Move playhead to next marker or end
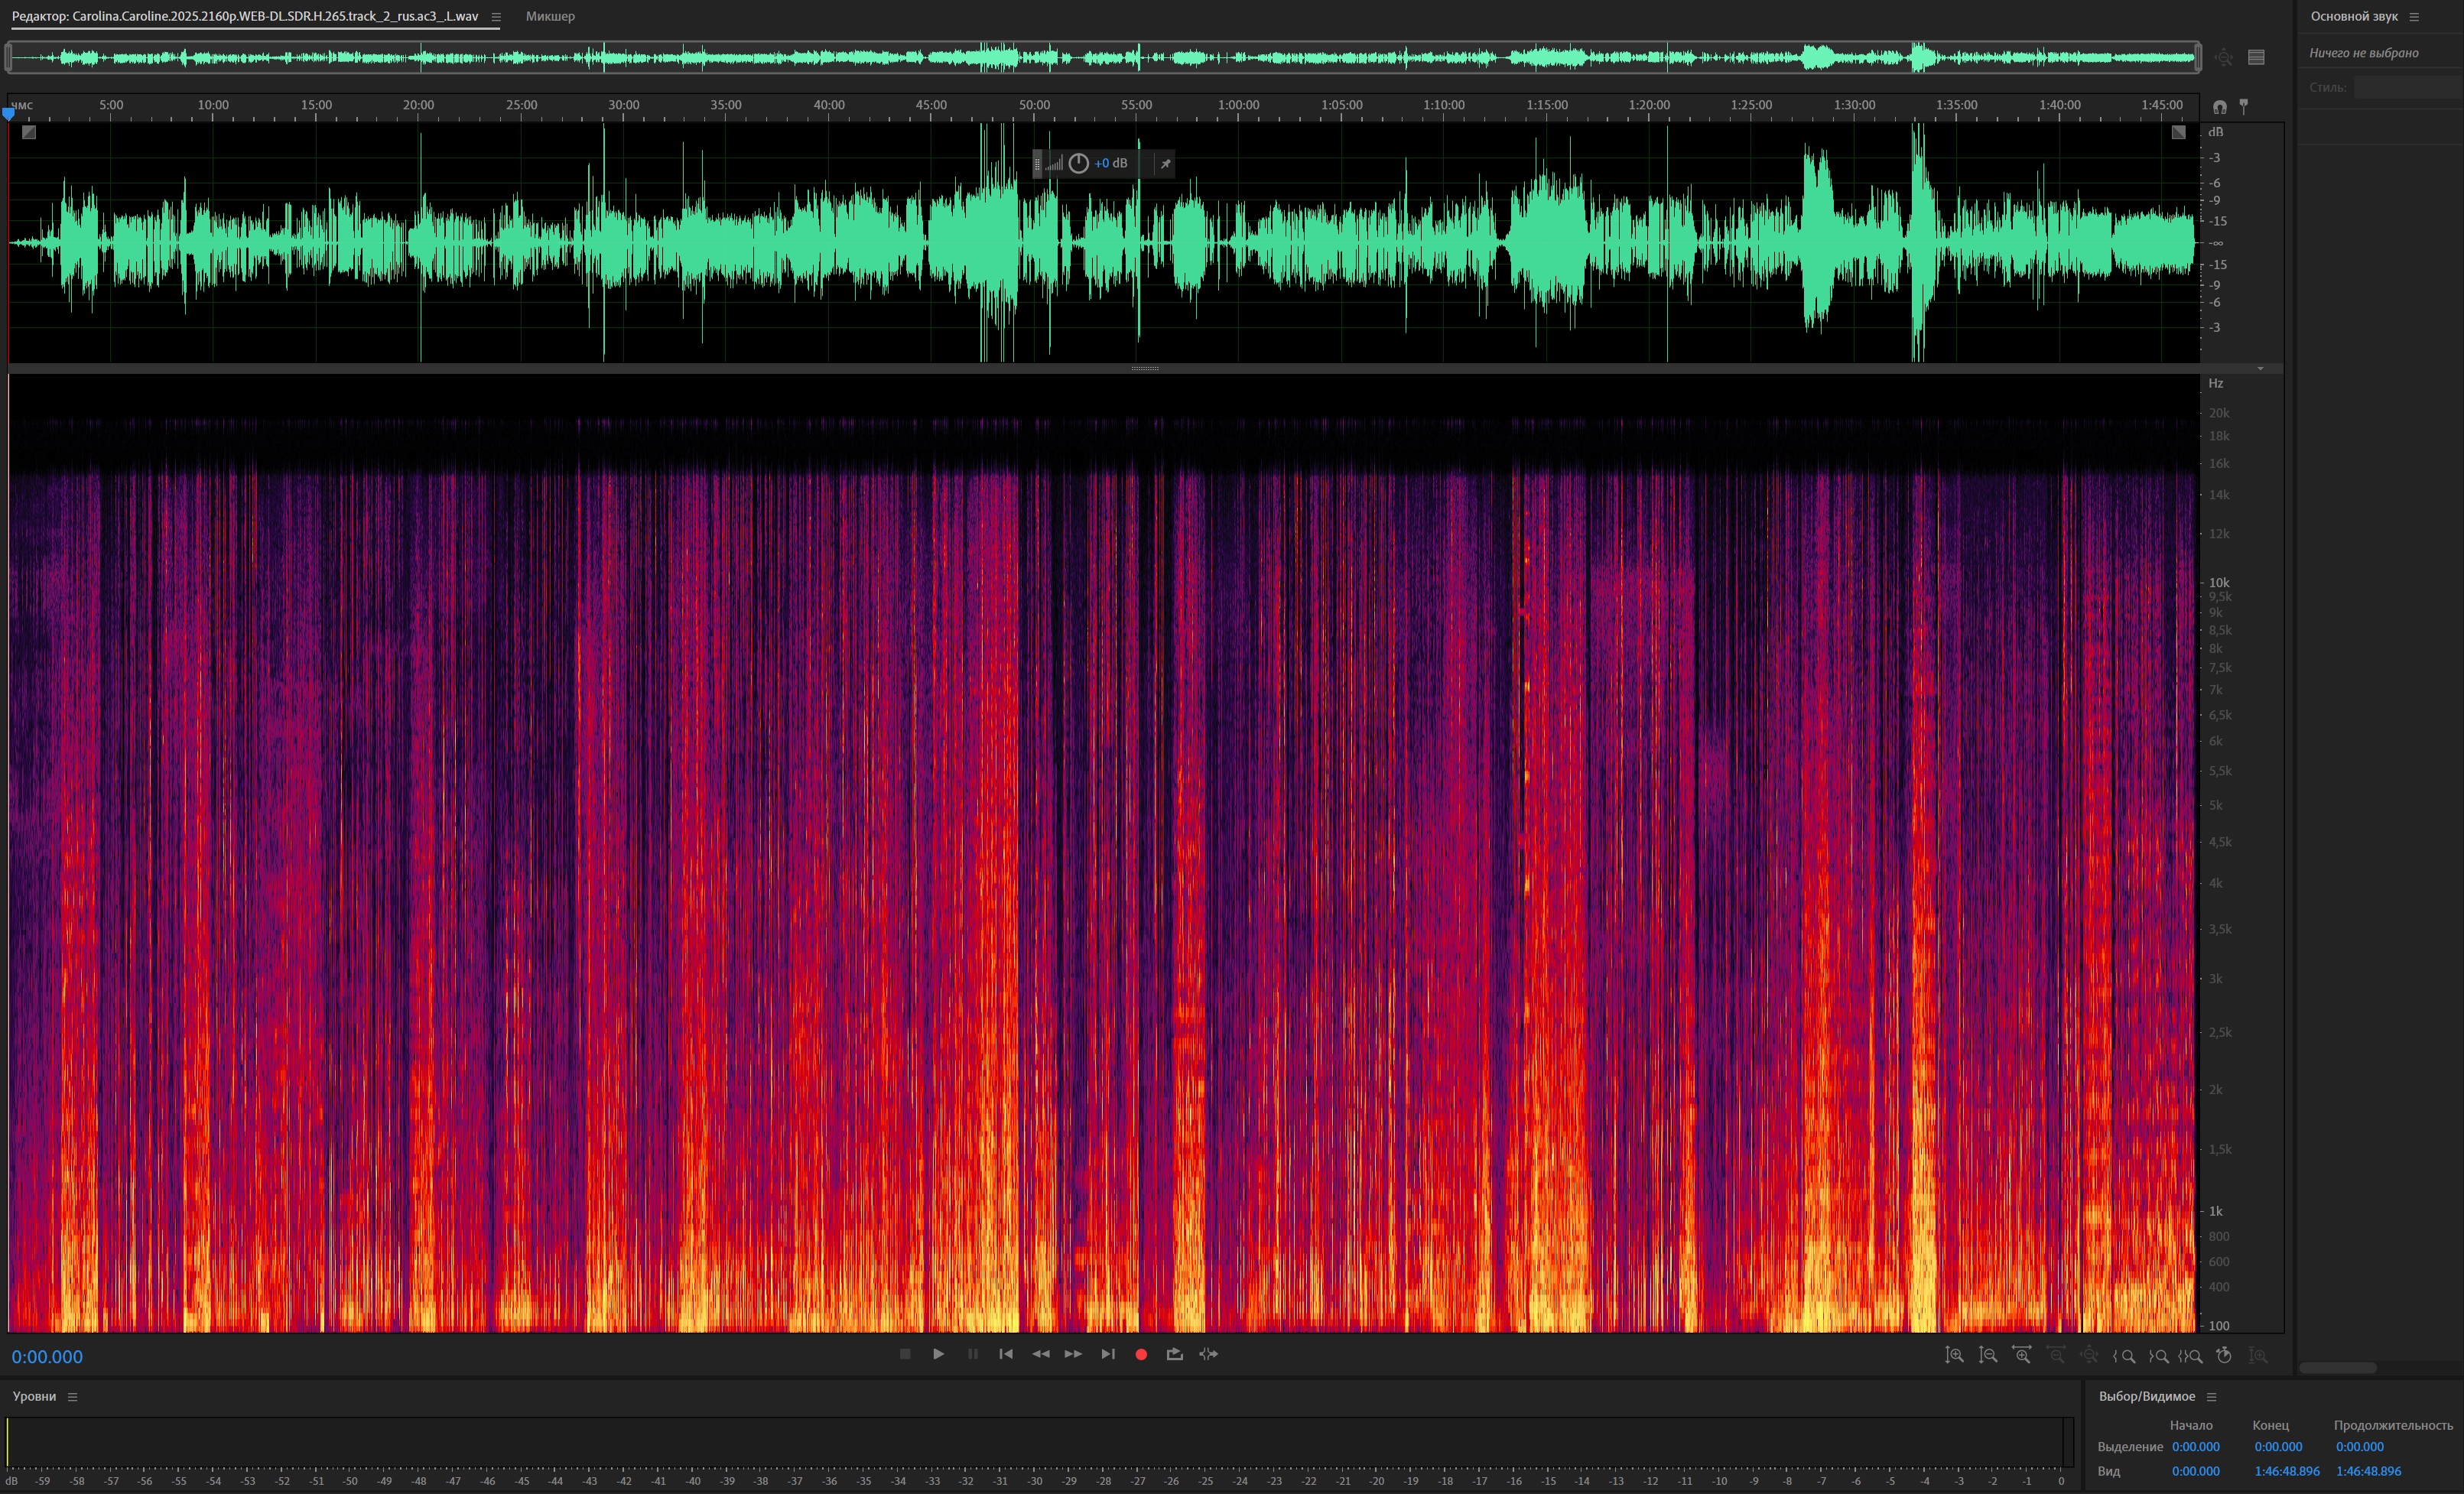The height and width of the screenshot is (1494, 2464). click(1107, 1354)
